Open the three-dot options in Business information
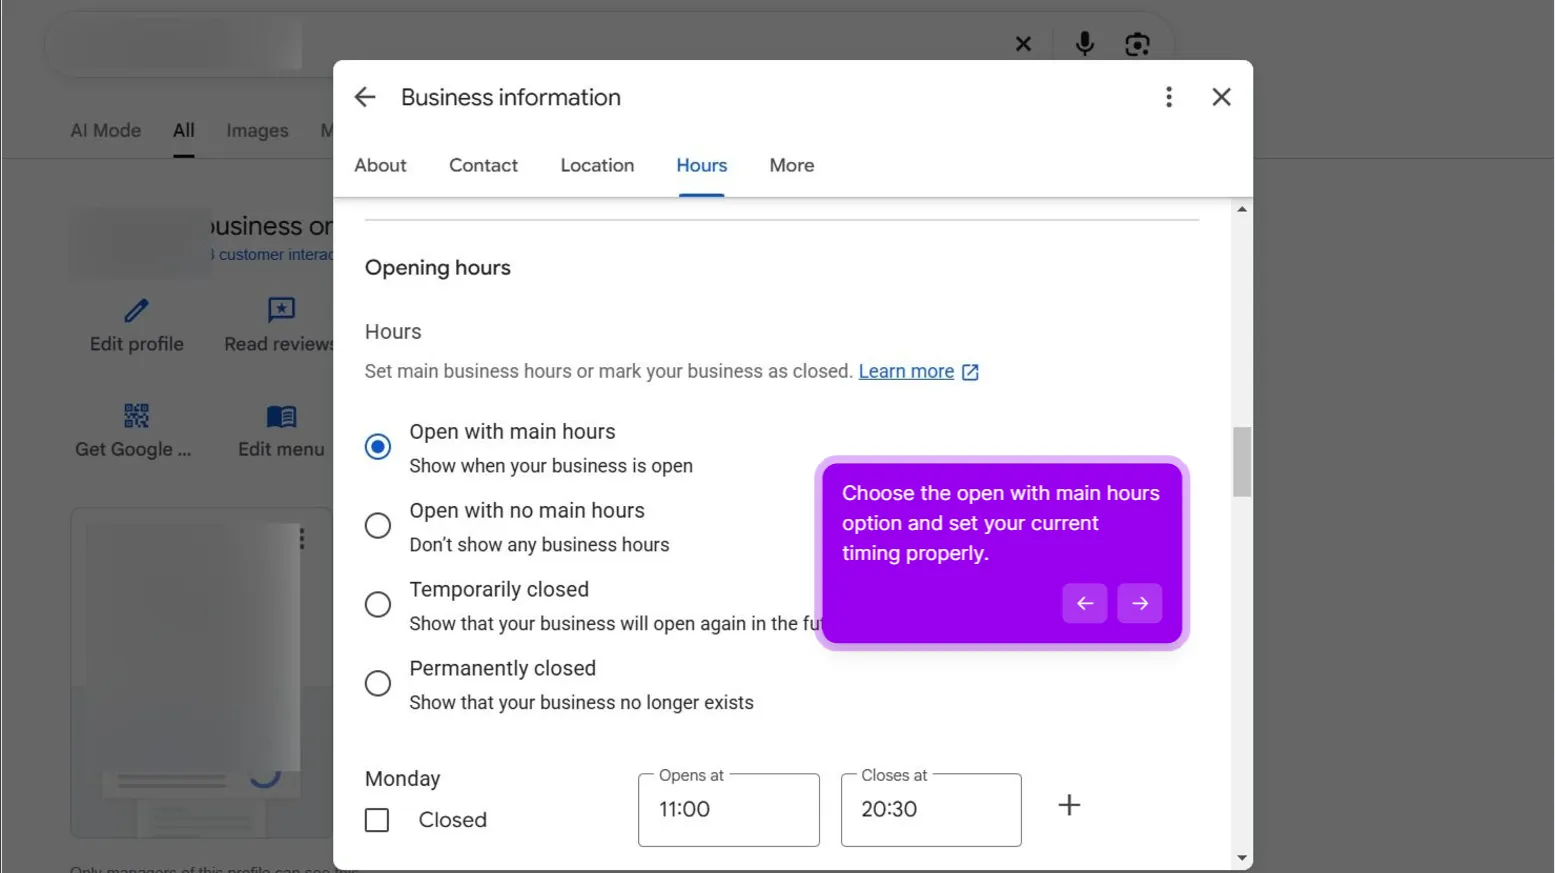 1168,97
